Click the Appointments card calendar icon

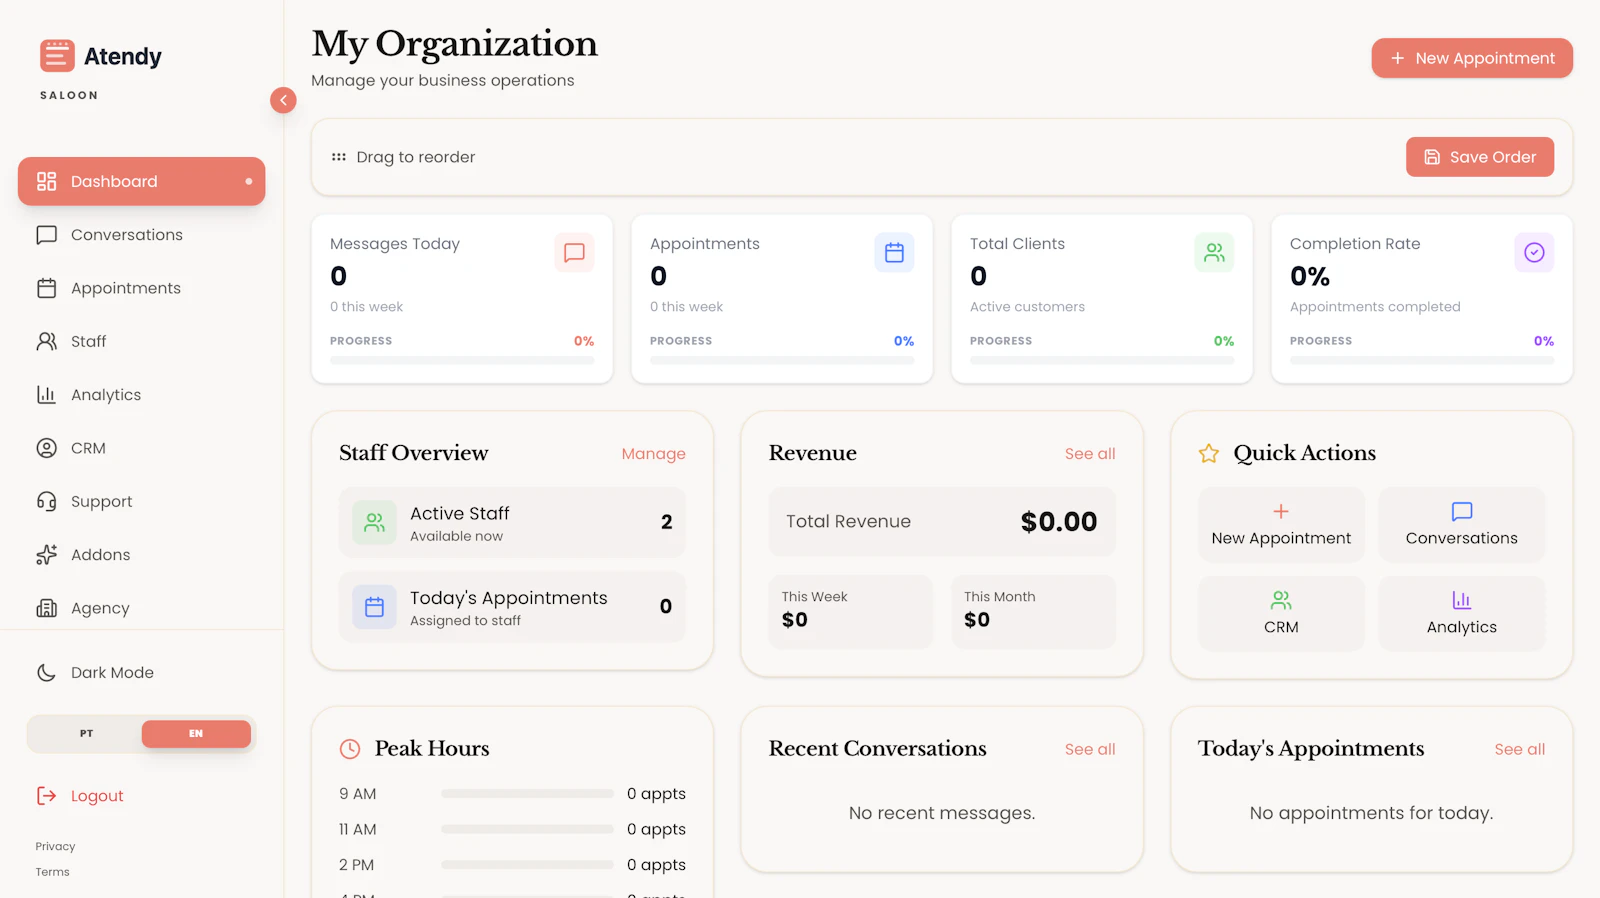click(x=894, y=253)
